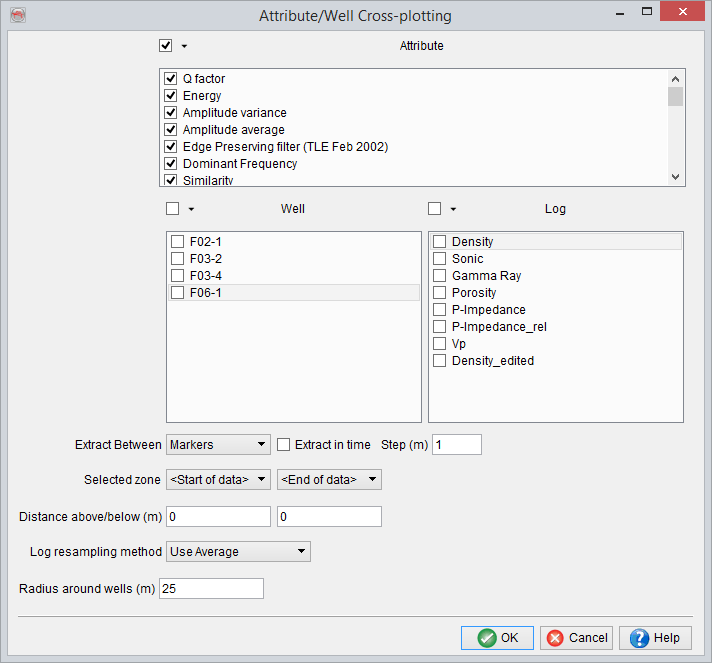This screenshot has width=712, height=663.
Task: Click the Radius around wells field
Action: point(211,588)
